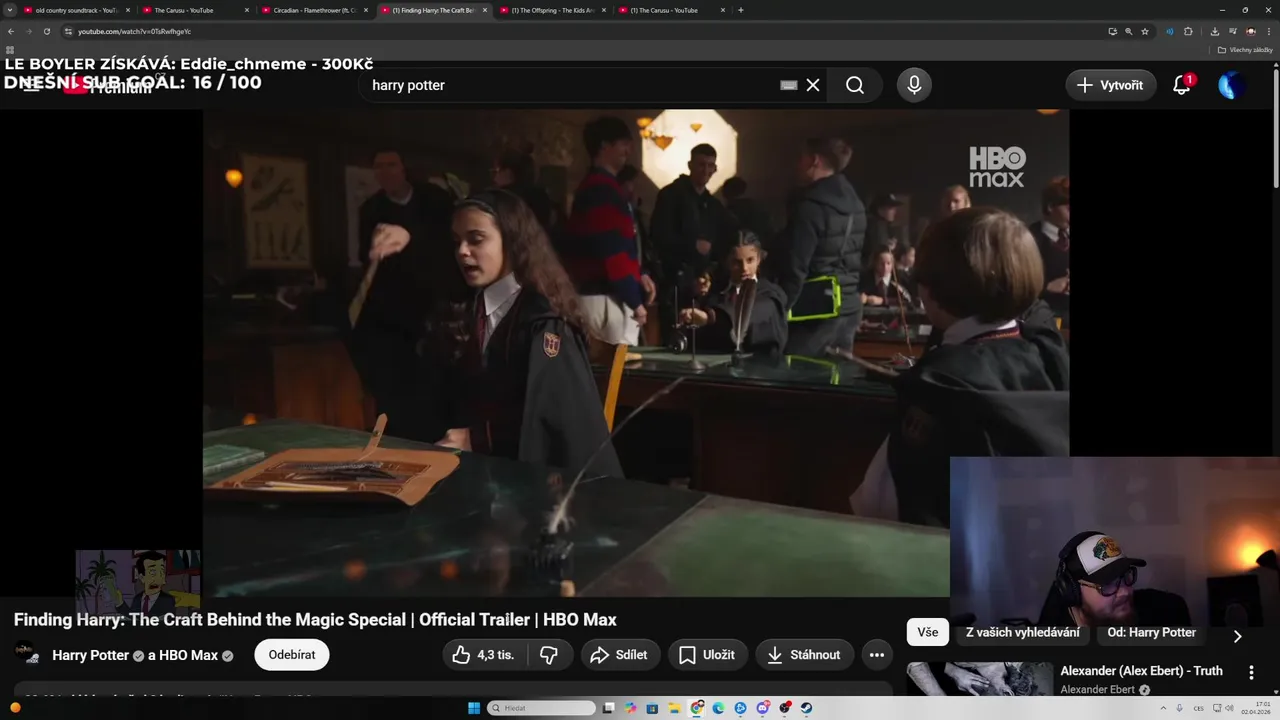Close the Finding Harry tab
The height and width of the screenshot is (720, 1280).
(x=485, y=10)
